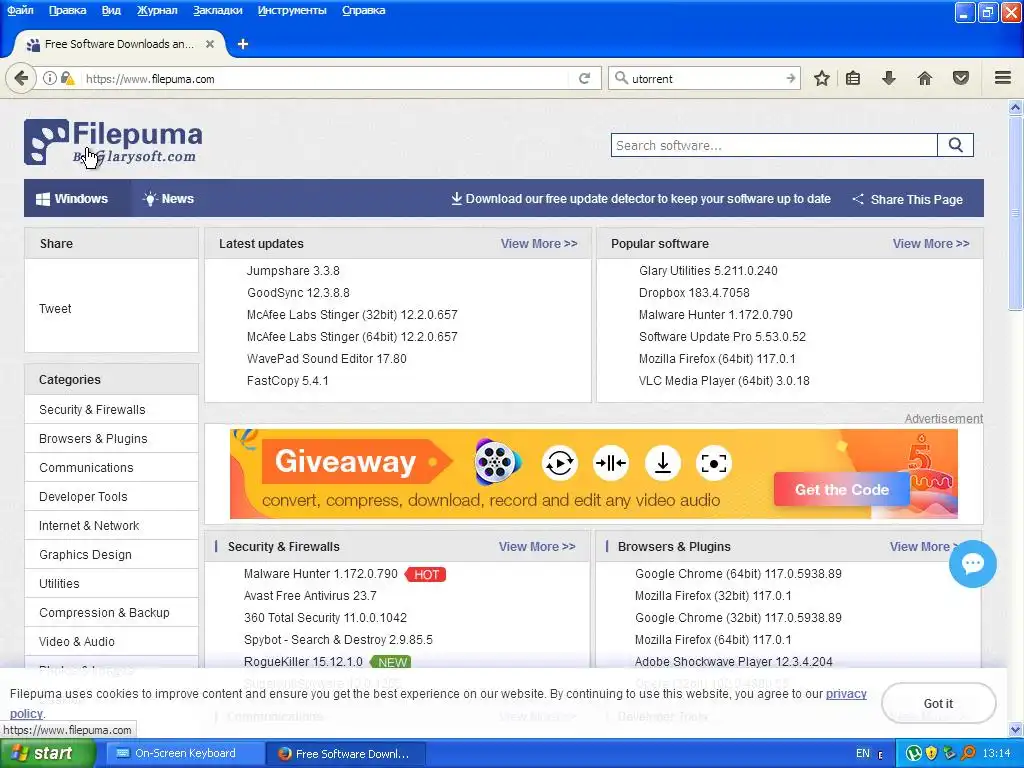This screenshot has height=768, width=1024.
Task: Open the privacy policy link
Action: click(846, 694)
